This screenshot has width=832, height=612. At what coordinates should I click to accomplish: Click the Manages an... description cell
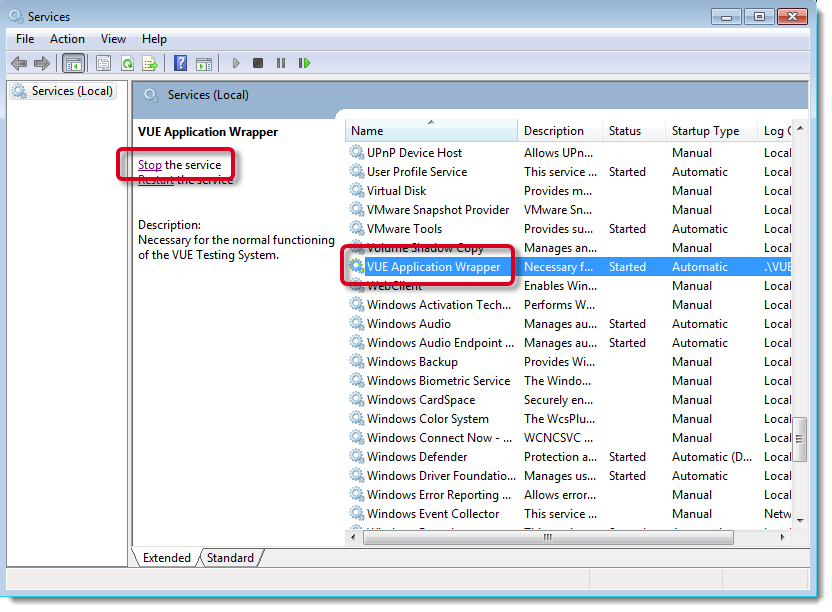(560, 248)
